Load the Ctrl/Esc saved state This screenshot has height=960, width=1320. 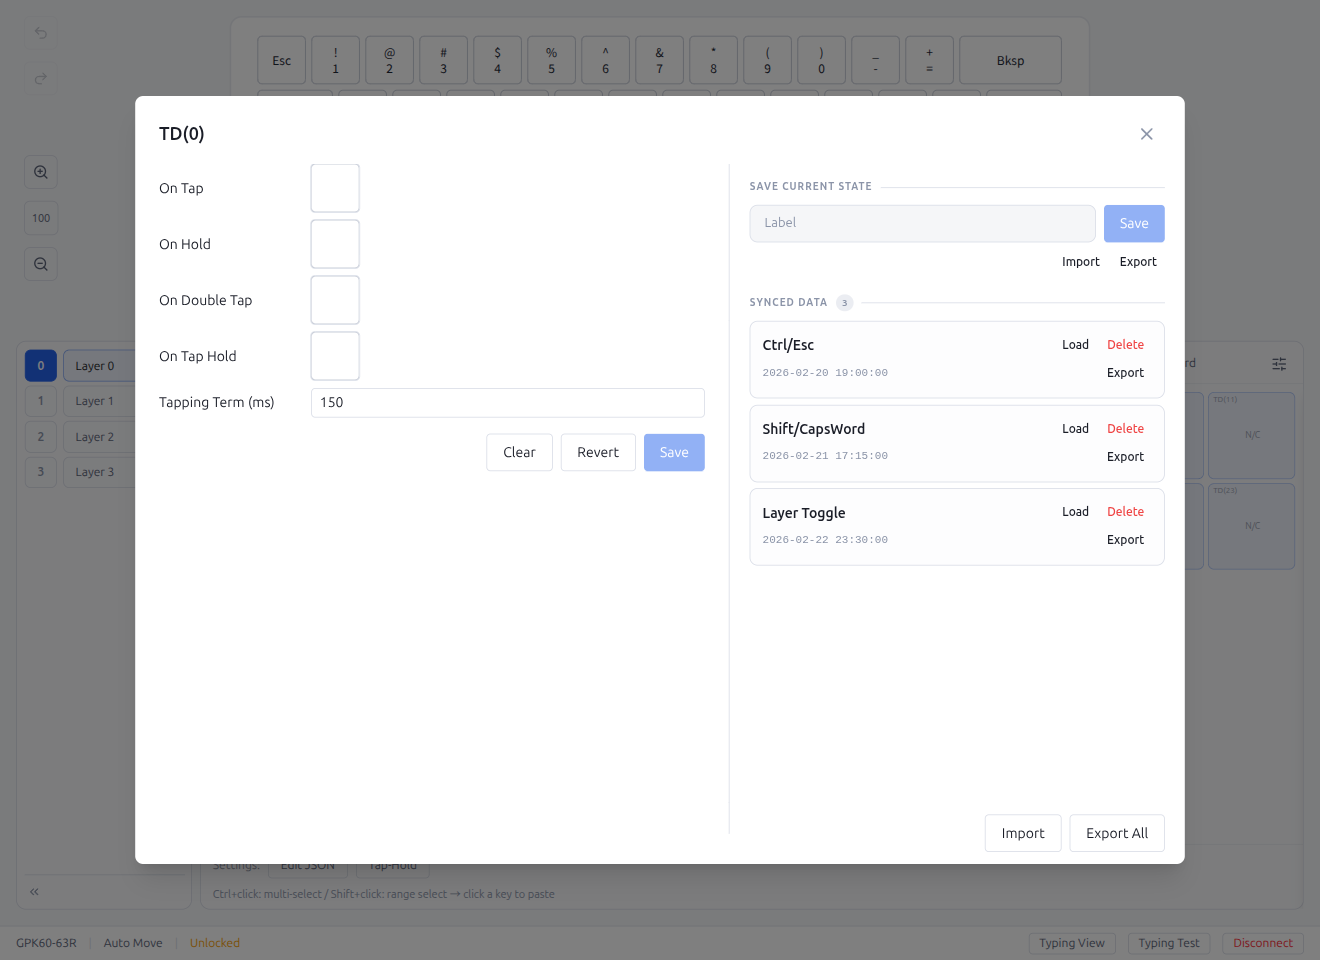[x=1075, y=344]
